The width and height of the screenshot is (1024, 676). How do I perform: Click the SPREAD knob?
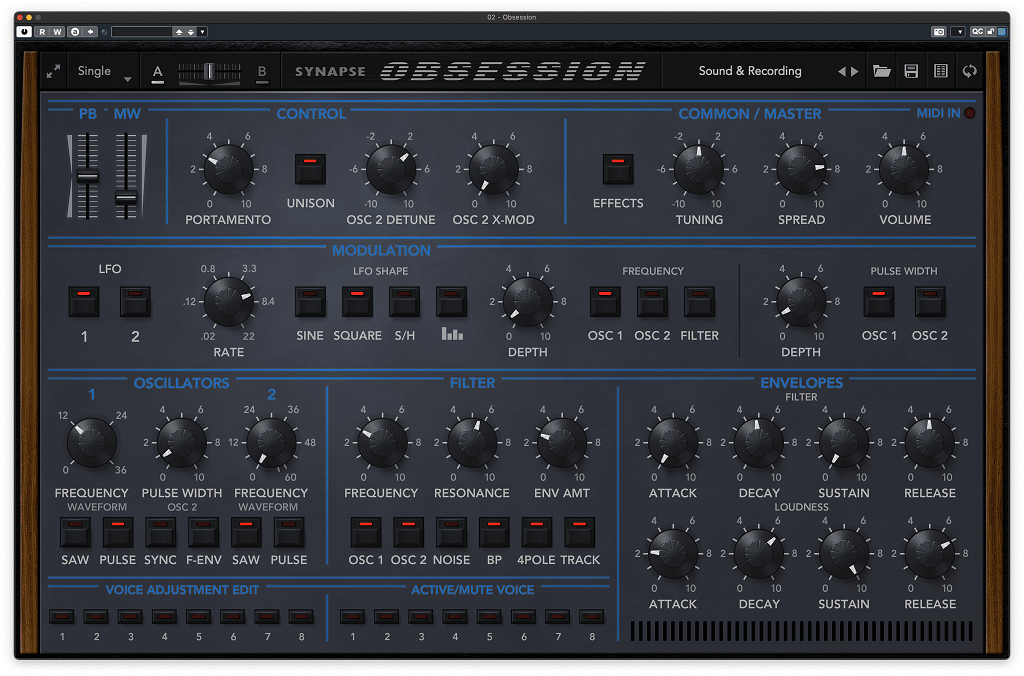(x=801, y=170)
